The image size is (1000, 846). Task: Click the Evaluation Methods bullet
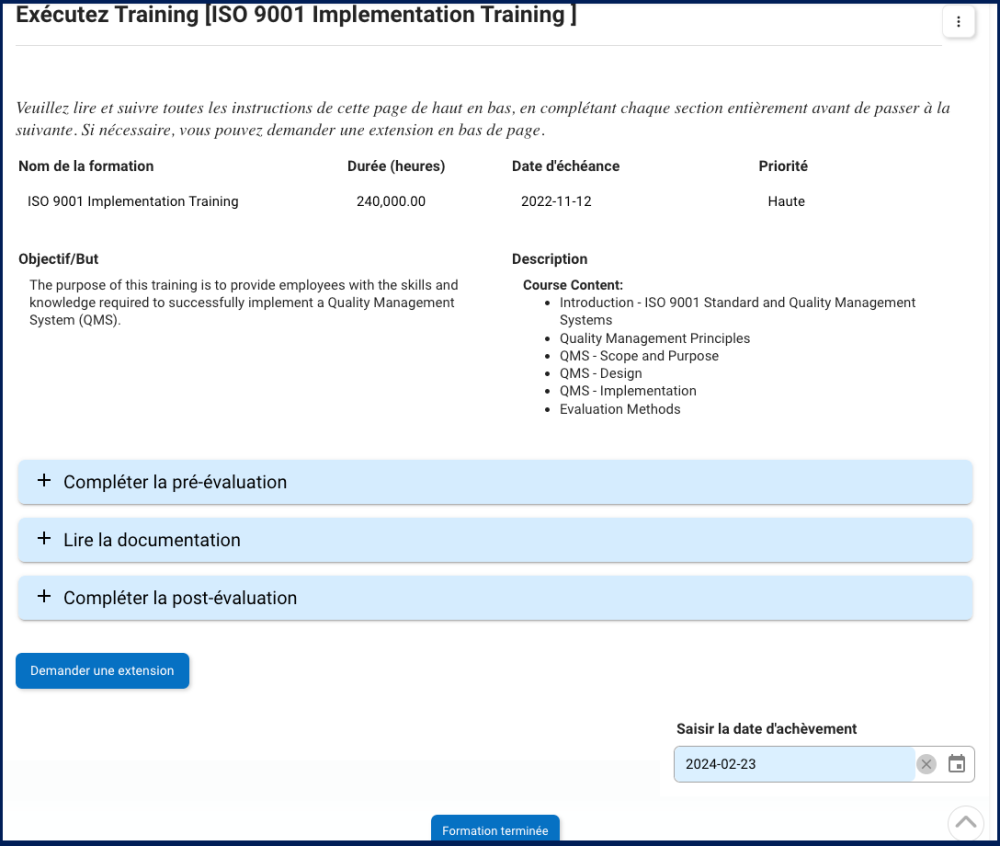[x=620, y=409]
